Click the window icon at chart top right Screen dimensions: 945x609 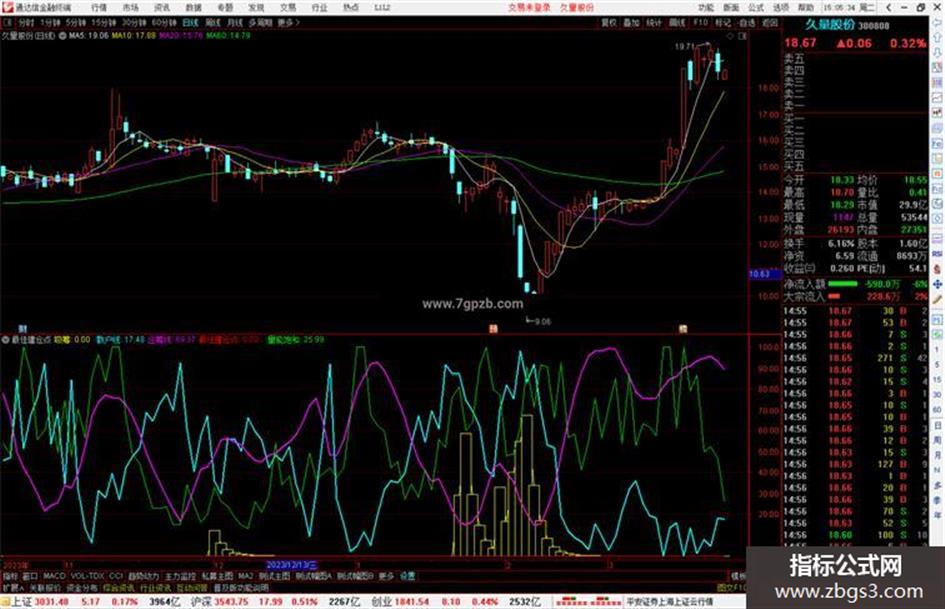[x=742, y=36]
